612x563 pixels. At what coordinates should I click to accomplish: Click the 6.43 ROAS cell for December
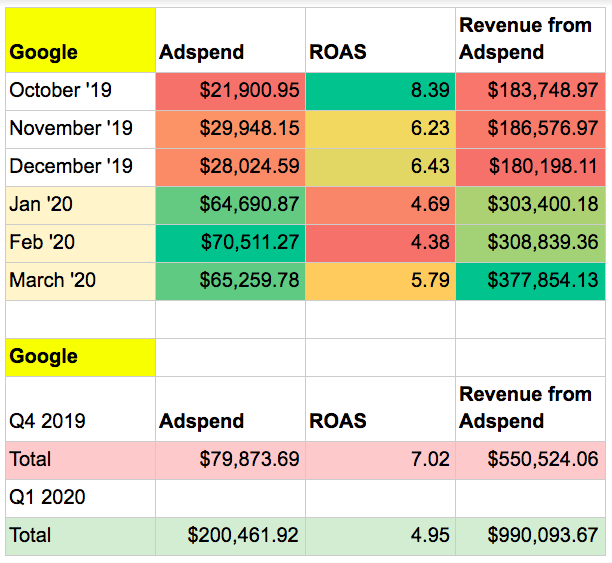click(x=380, y=167)
